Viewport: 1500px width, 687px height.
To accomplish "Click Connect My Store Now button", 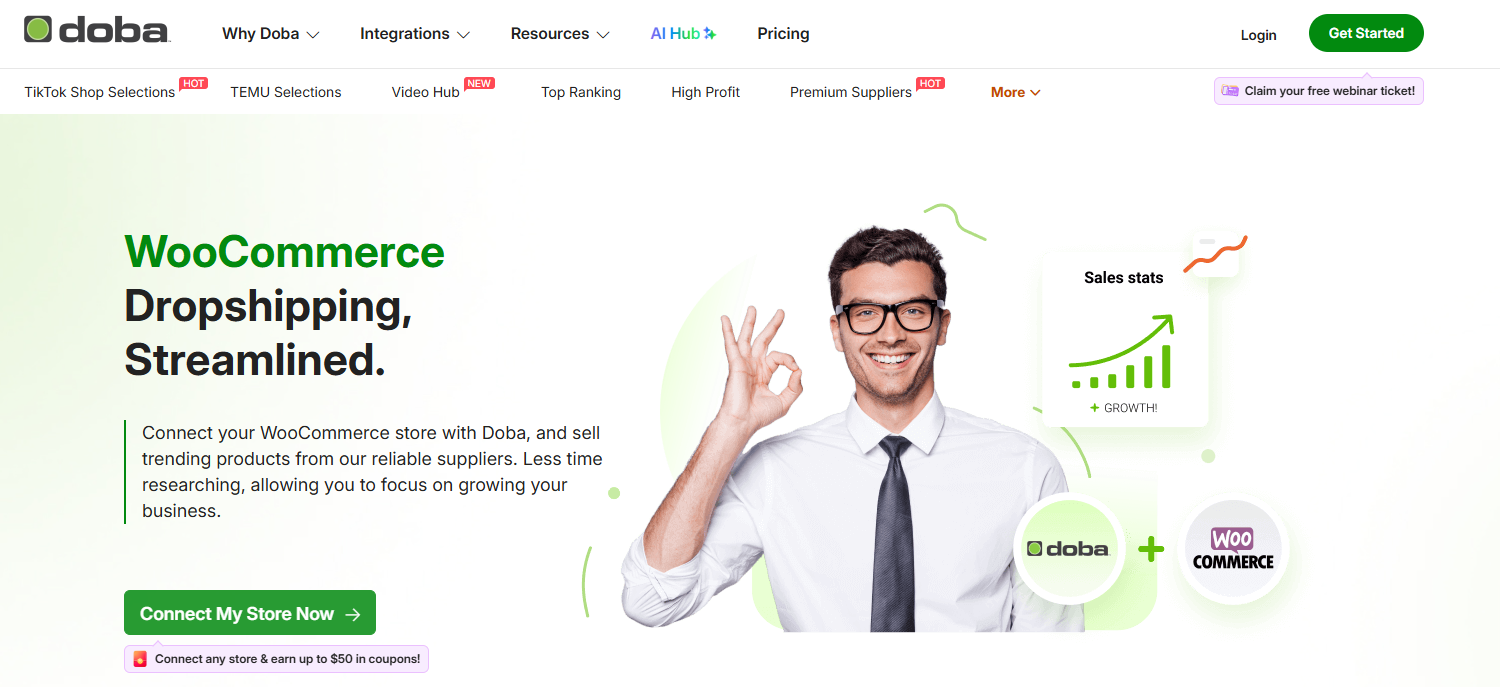I will 250,613.
